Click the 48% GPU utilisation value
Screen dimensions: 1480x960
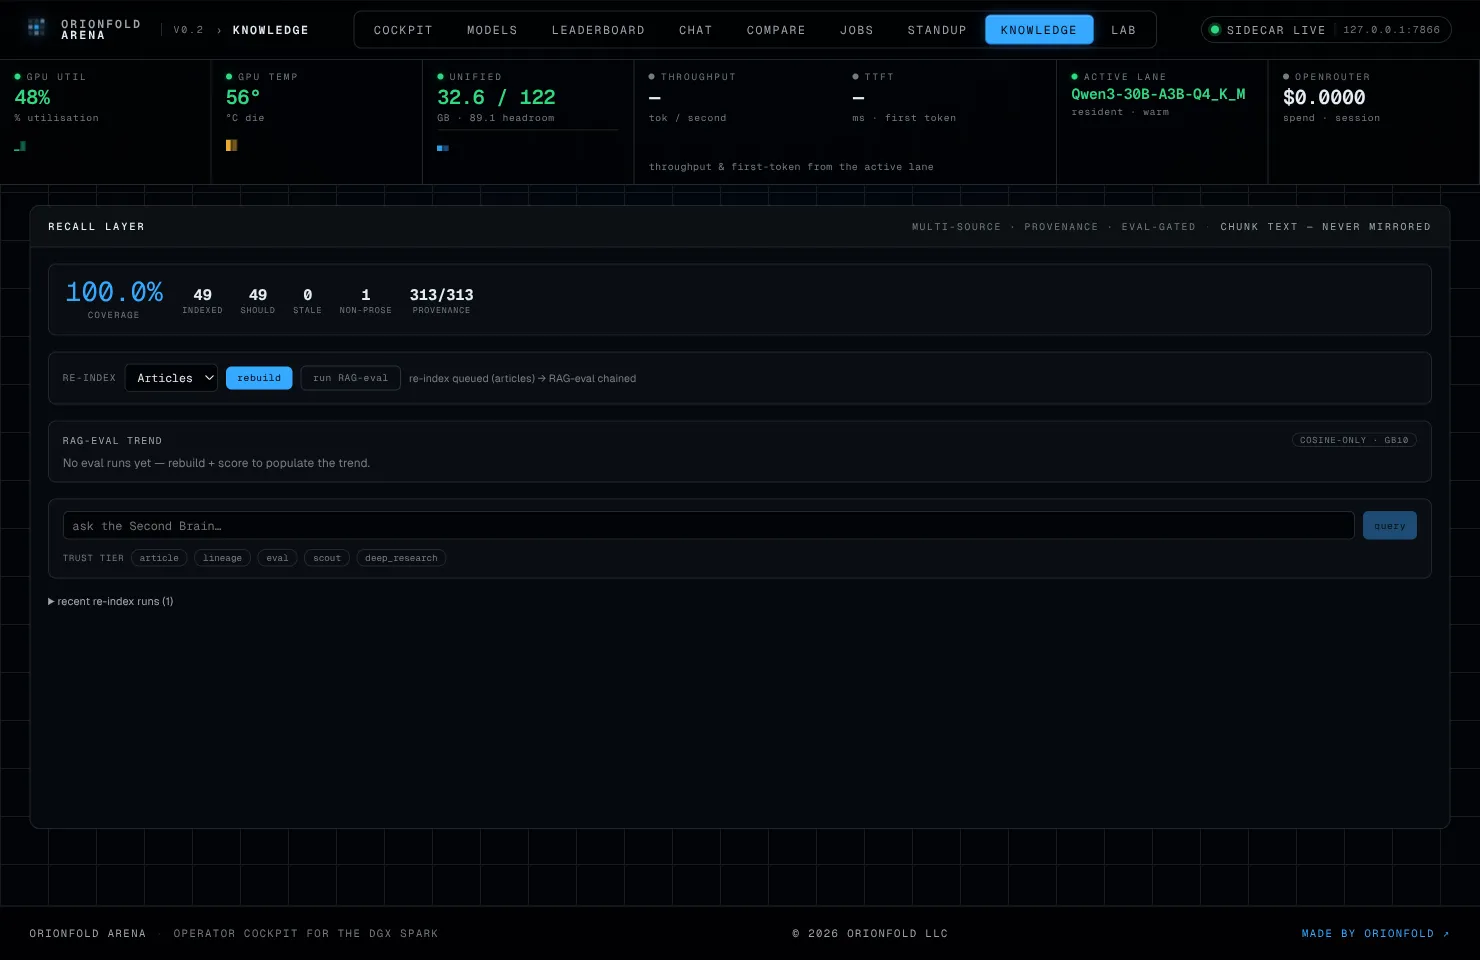click(x=32, y=97)
